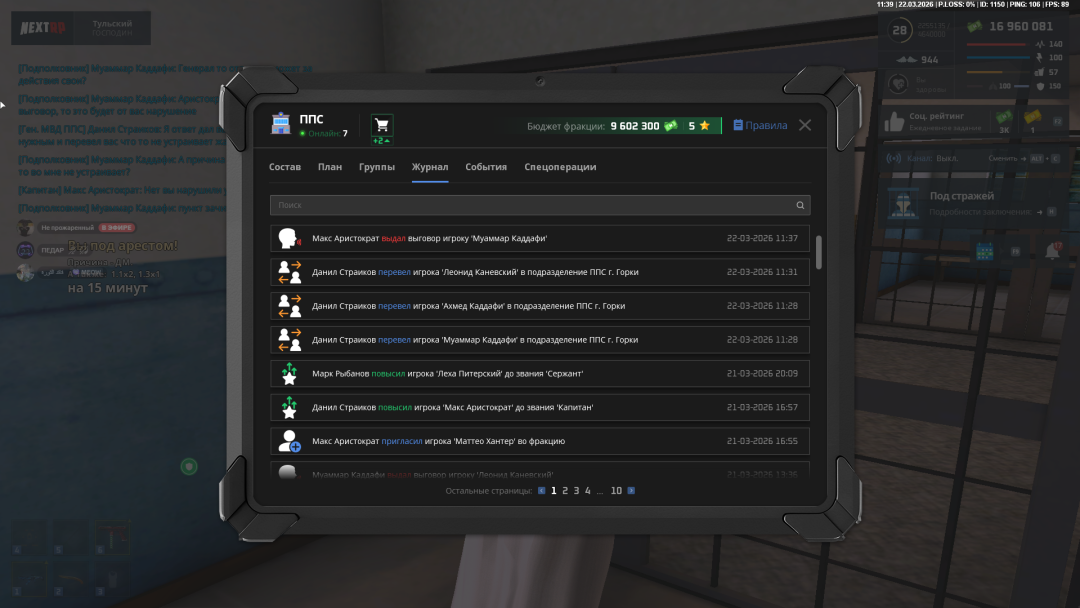
Task: Open the Правила link
Action: click(x=760, y=126)
